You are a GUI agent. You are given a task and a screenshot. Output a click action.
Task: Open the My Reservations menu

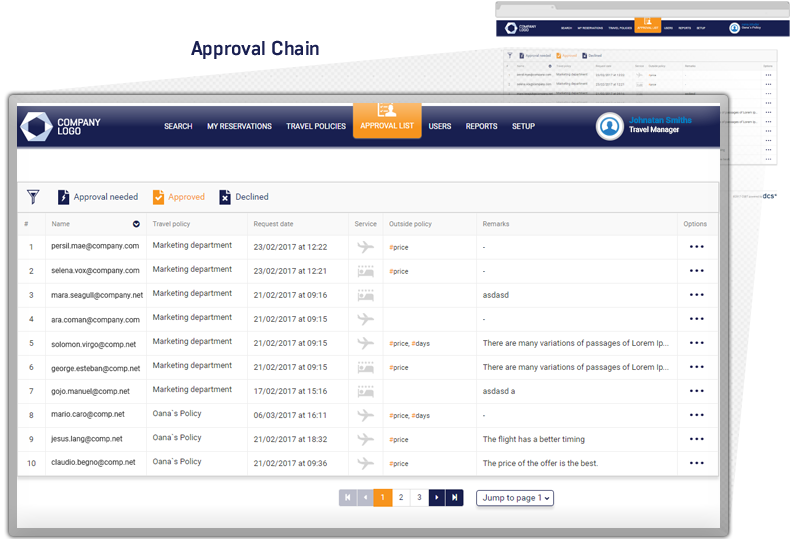click(x=239, y=126)
